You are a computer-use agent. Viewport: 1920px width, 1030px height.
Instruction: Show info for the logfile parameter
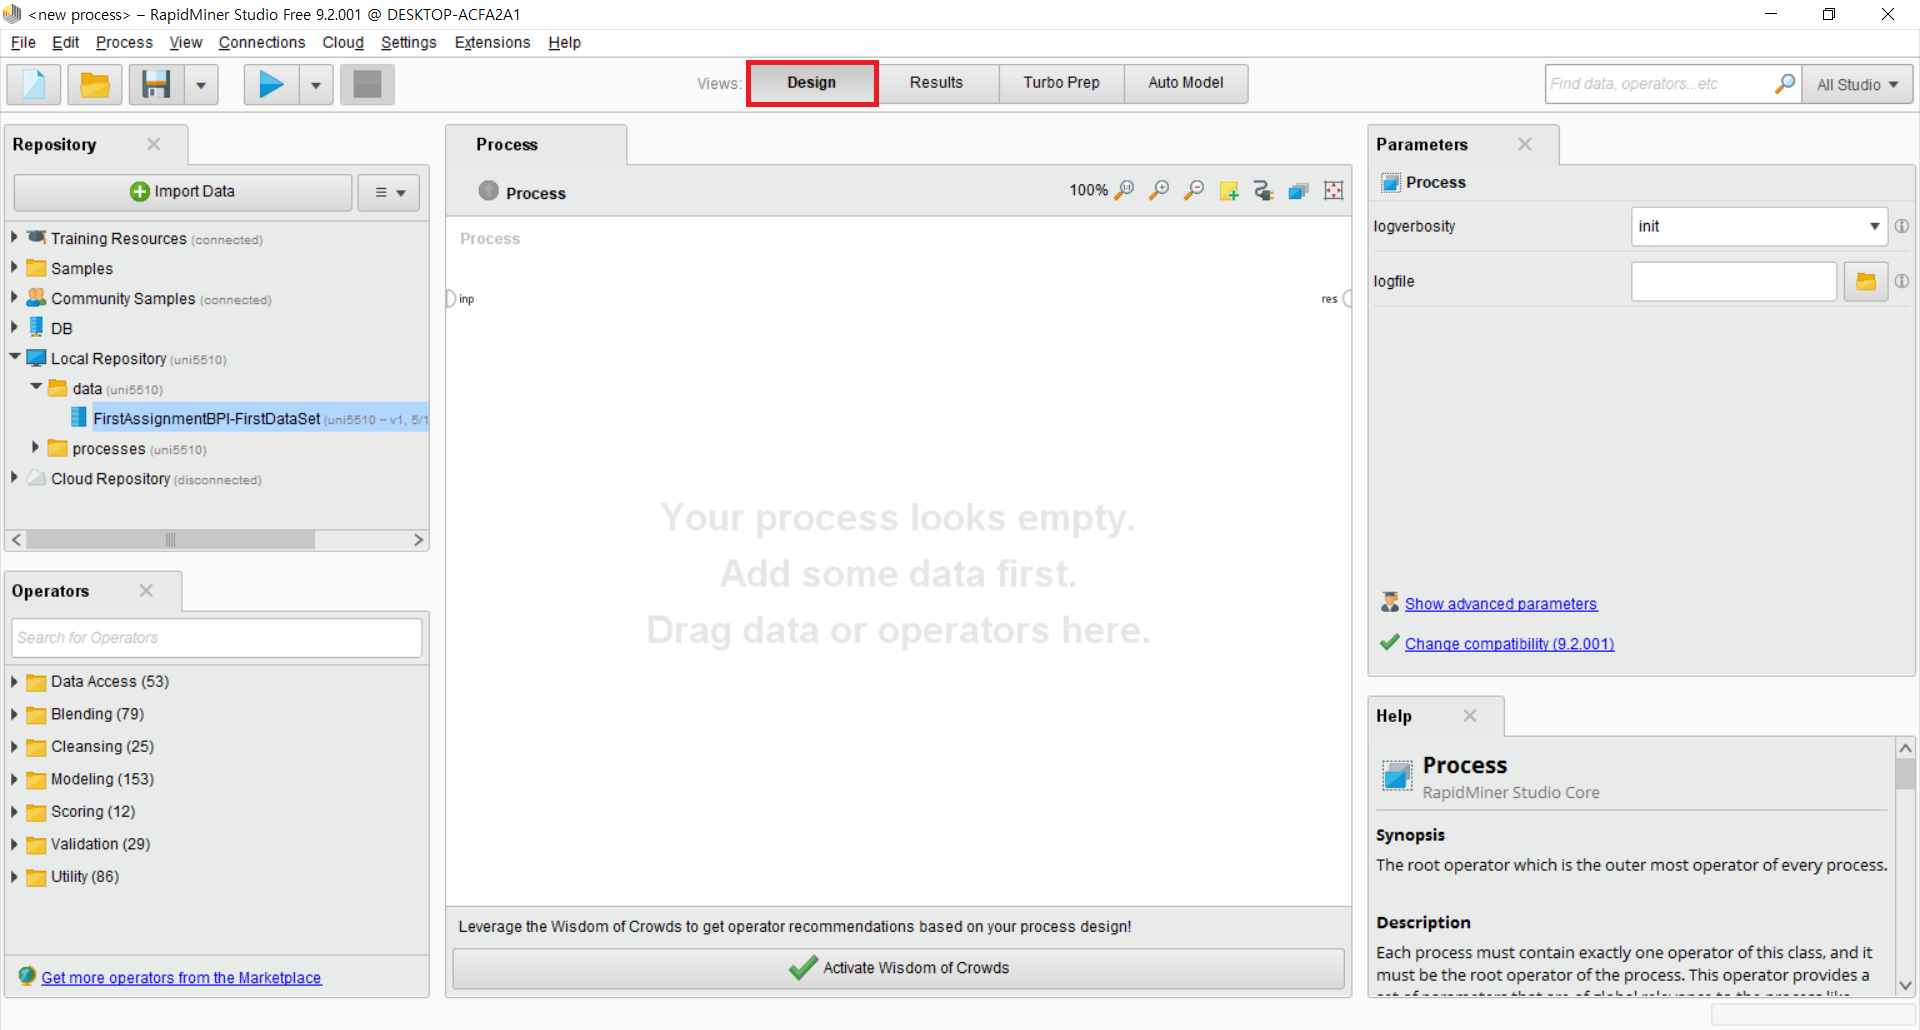click(1902, 282)
